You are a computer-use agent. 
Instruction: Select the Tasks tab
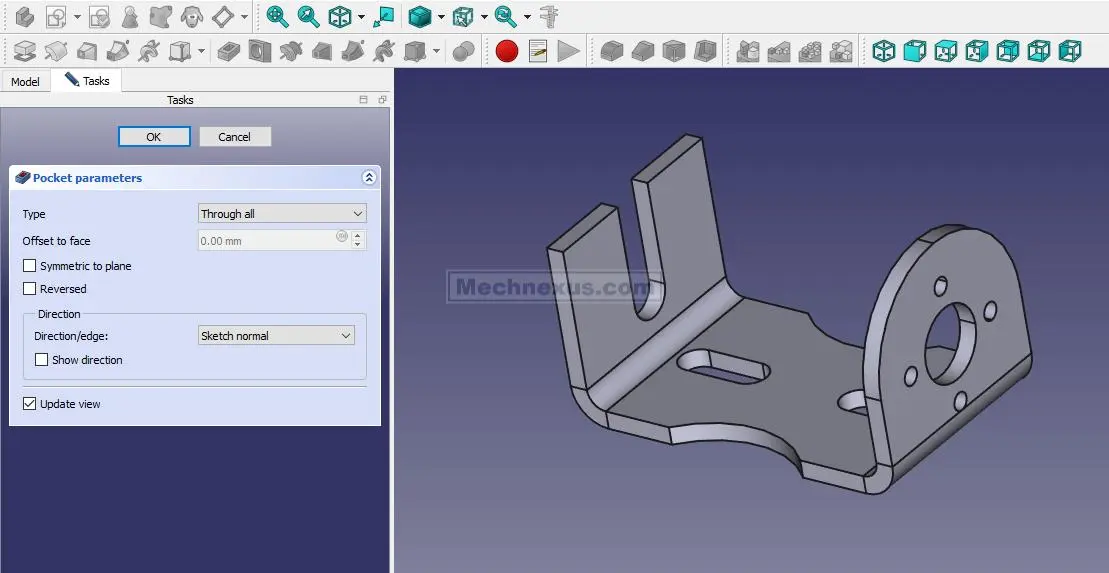click(87, 81)
